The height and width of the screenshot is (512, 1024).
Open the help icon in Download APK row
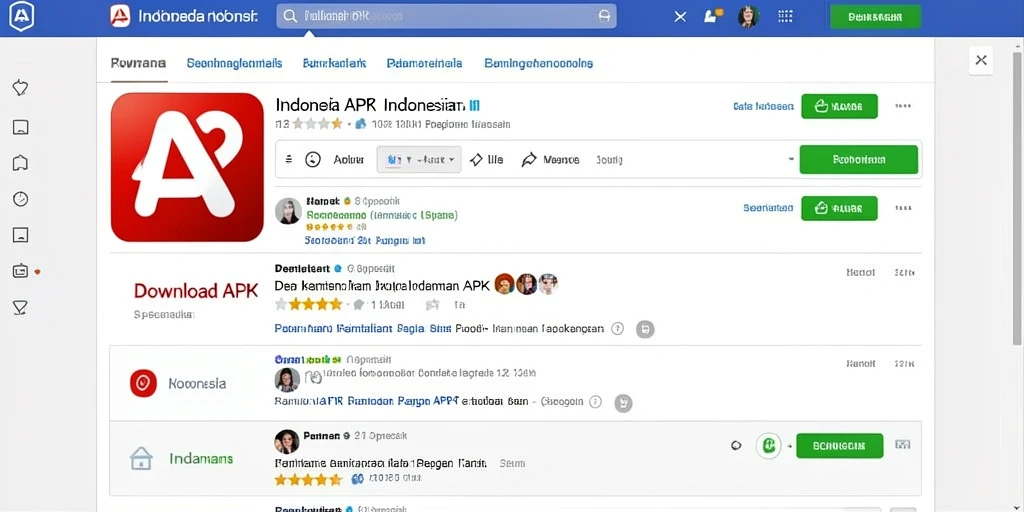tap(617, 328)
